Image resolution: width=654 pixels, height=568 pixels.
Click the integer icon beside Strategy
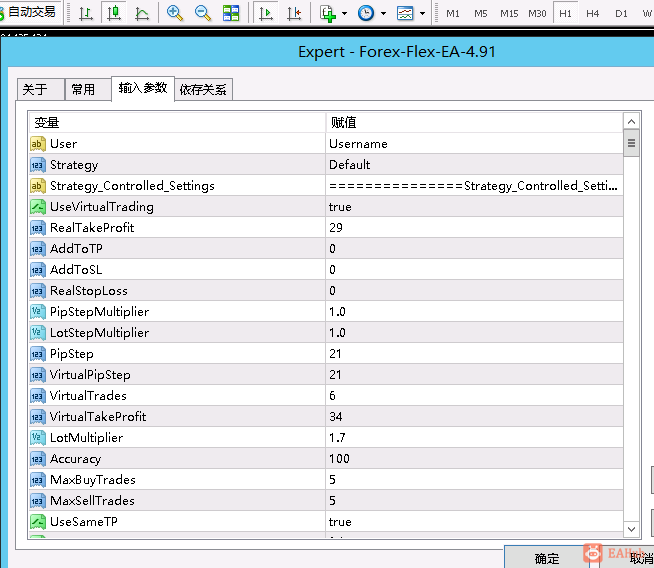click(38, 165)
